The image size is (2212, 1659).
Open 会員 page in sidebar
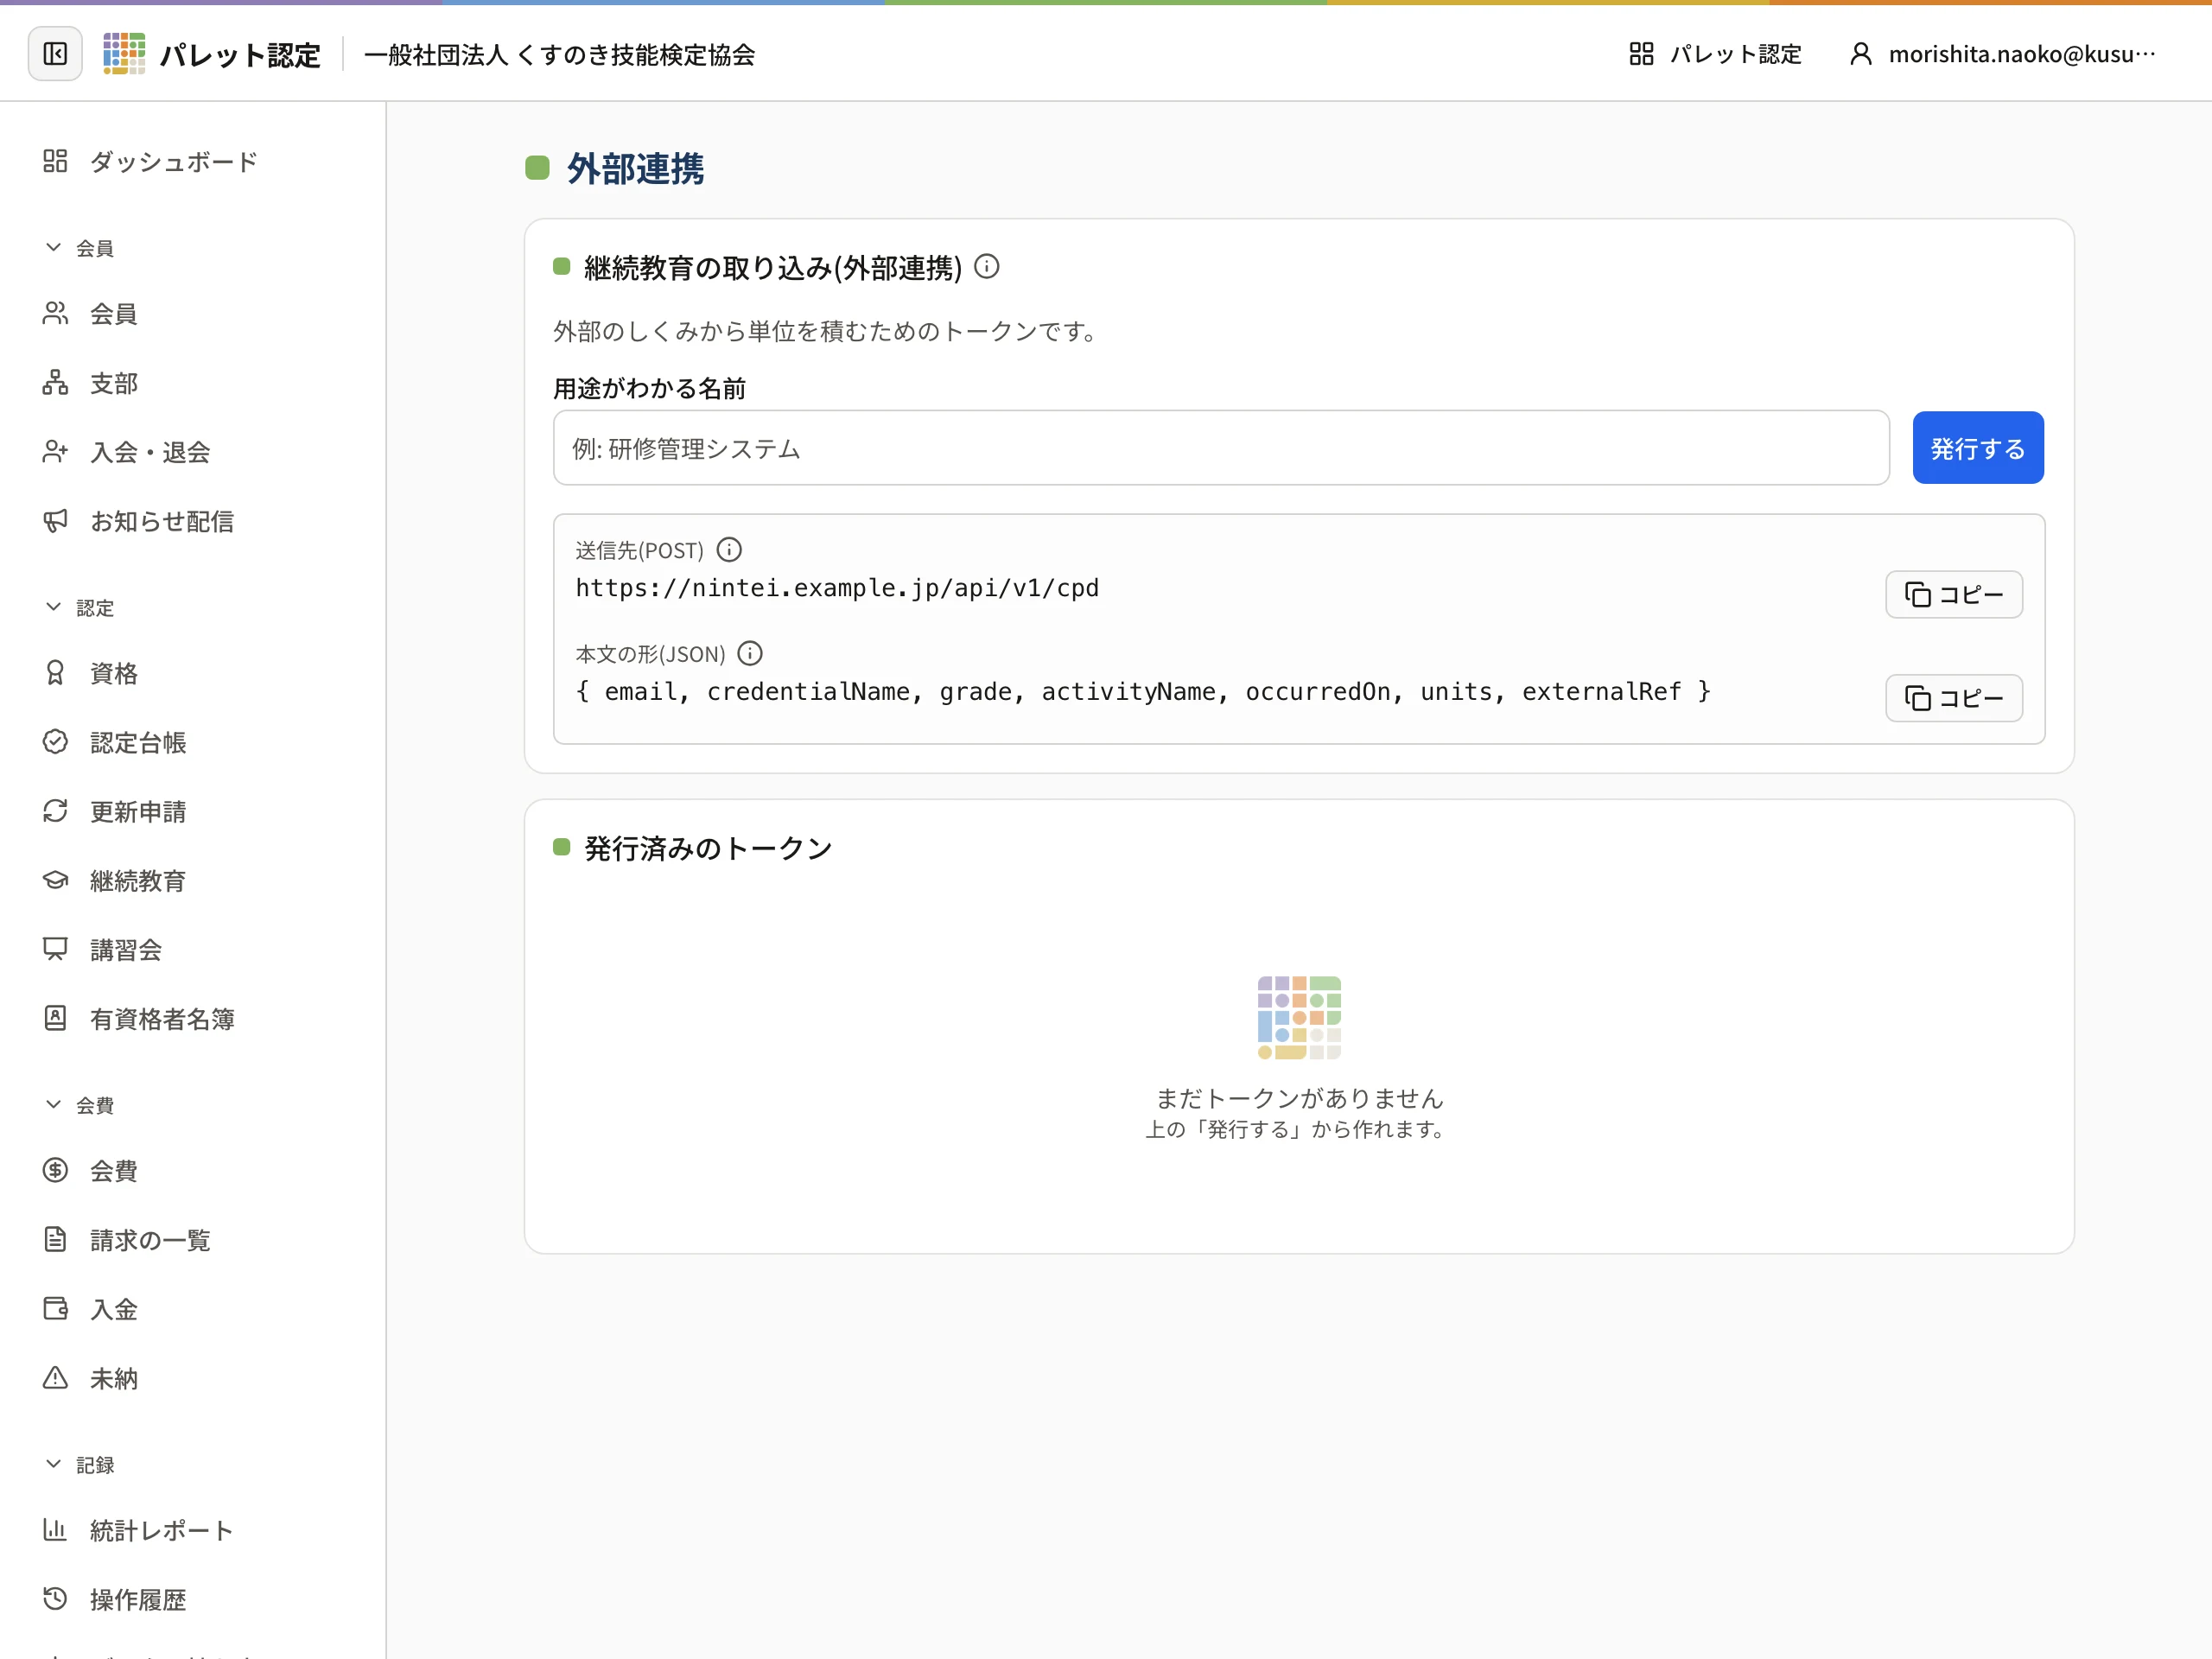193,314
